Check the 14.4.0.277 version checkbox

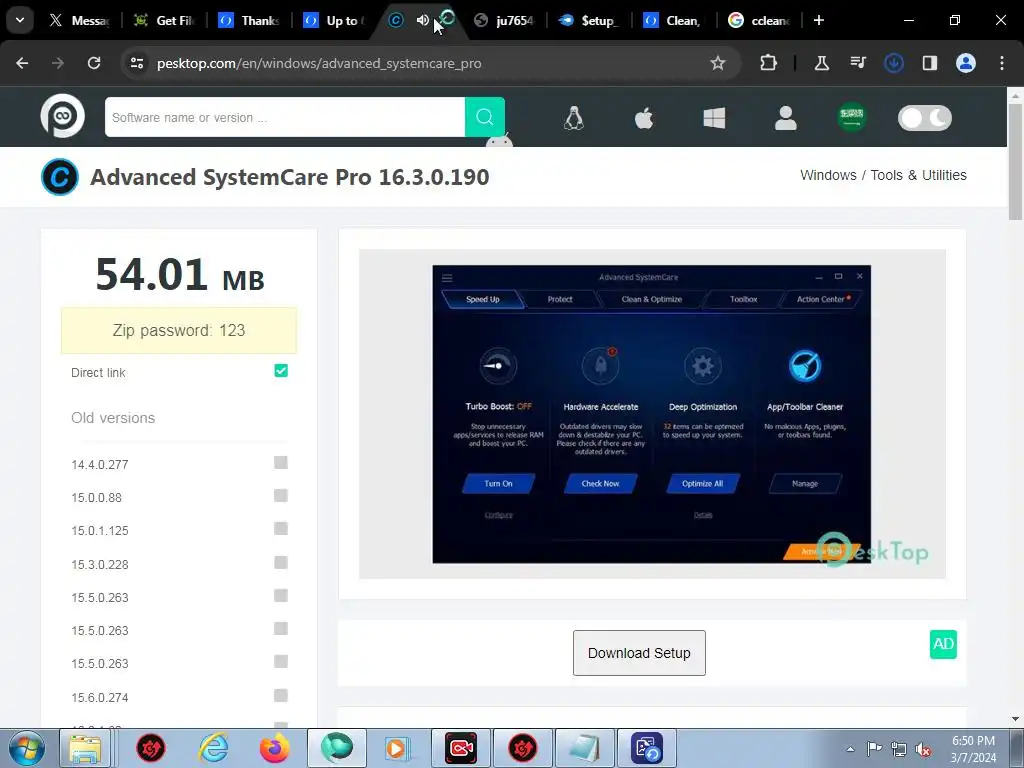pyautogui.click(x=281, y=463)
